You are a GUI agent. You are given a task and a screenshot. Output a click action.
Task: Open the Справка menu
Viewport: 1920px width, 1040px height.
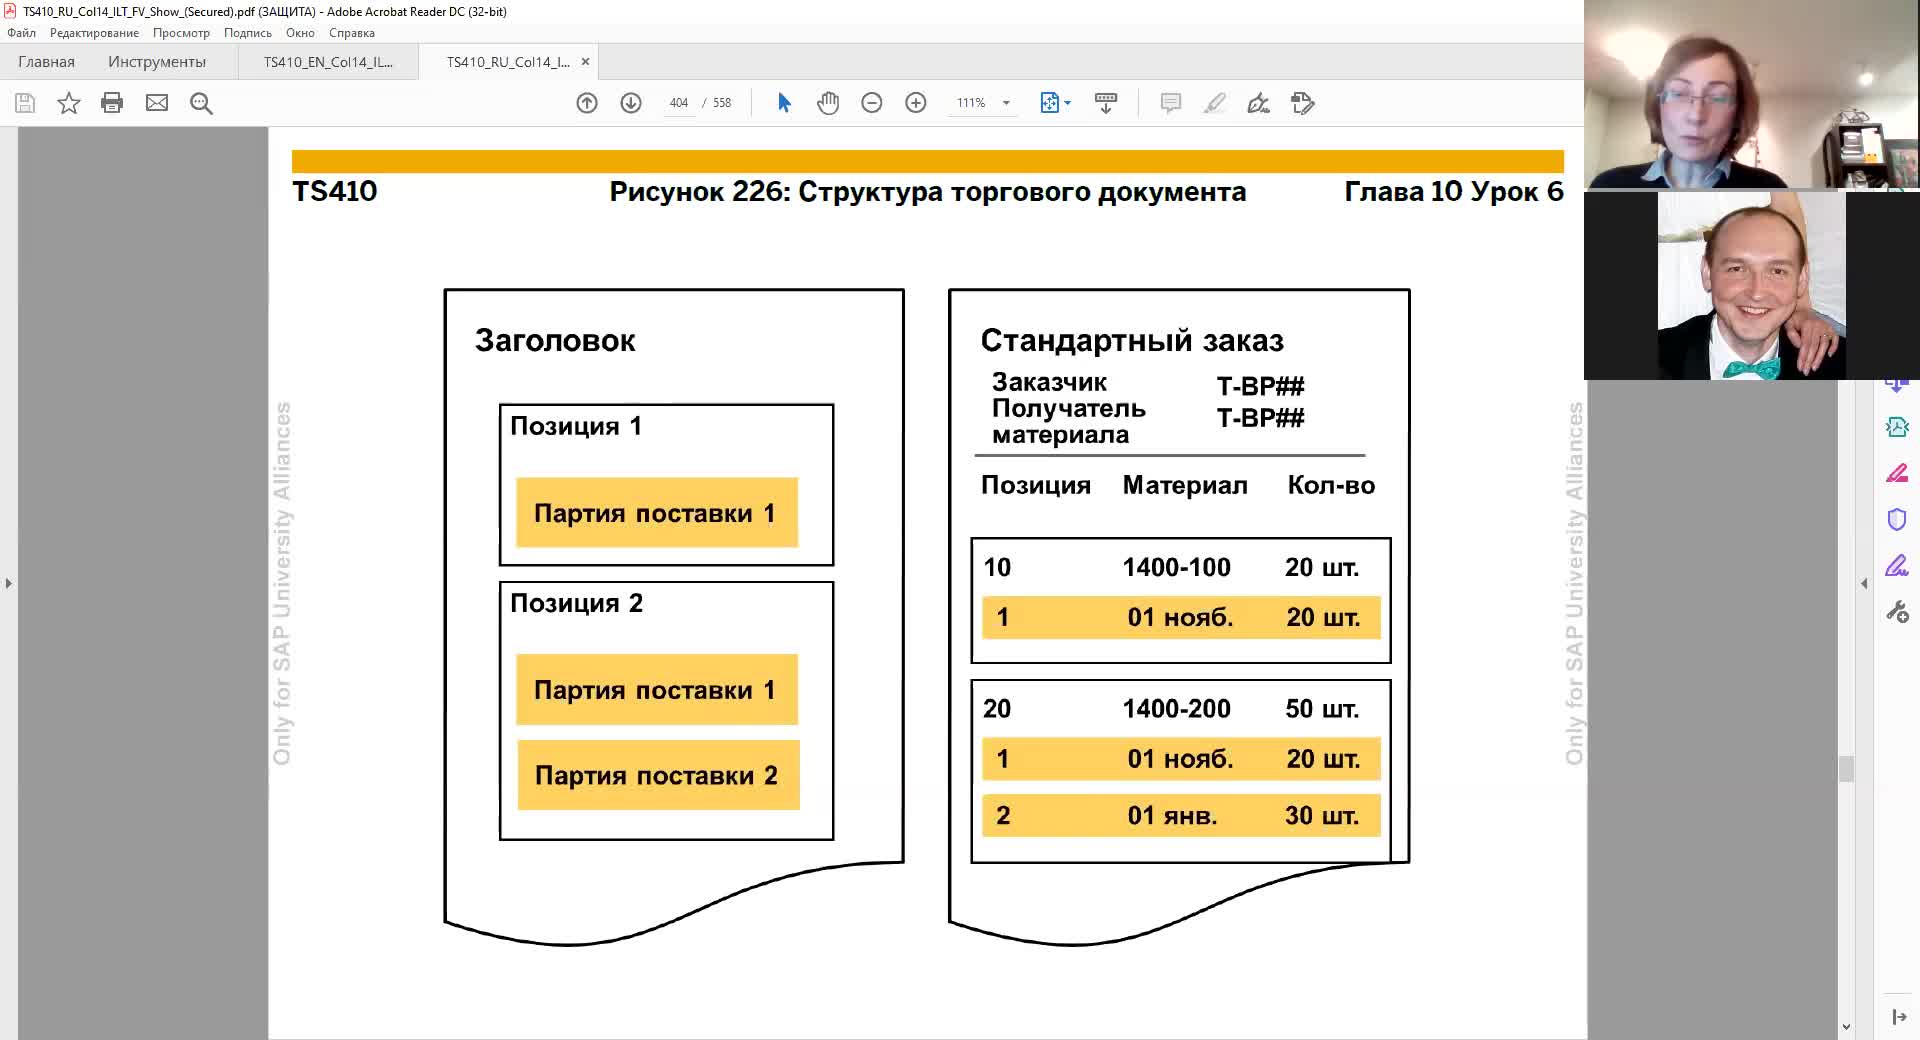point(352,33)
